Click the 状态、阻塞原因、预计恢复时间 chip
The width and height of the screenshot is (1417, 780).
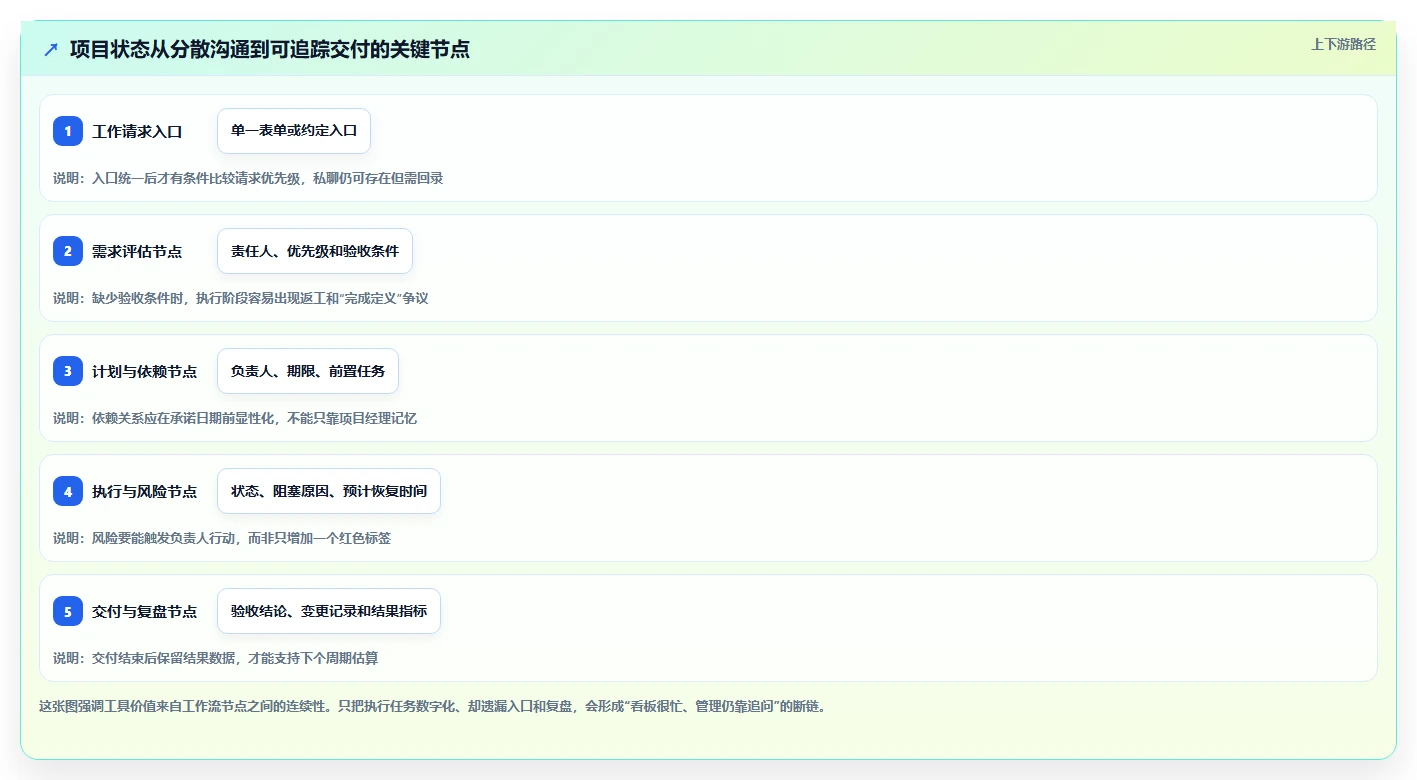point(329,491)
